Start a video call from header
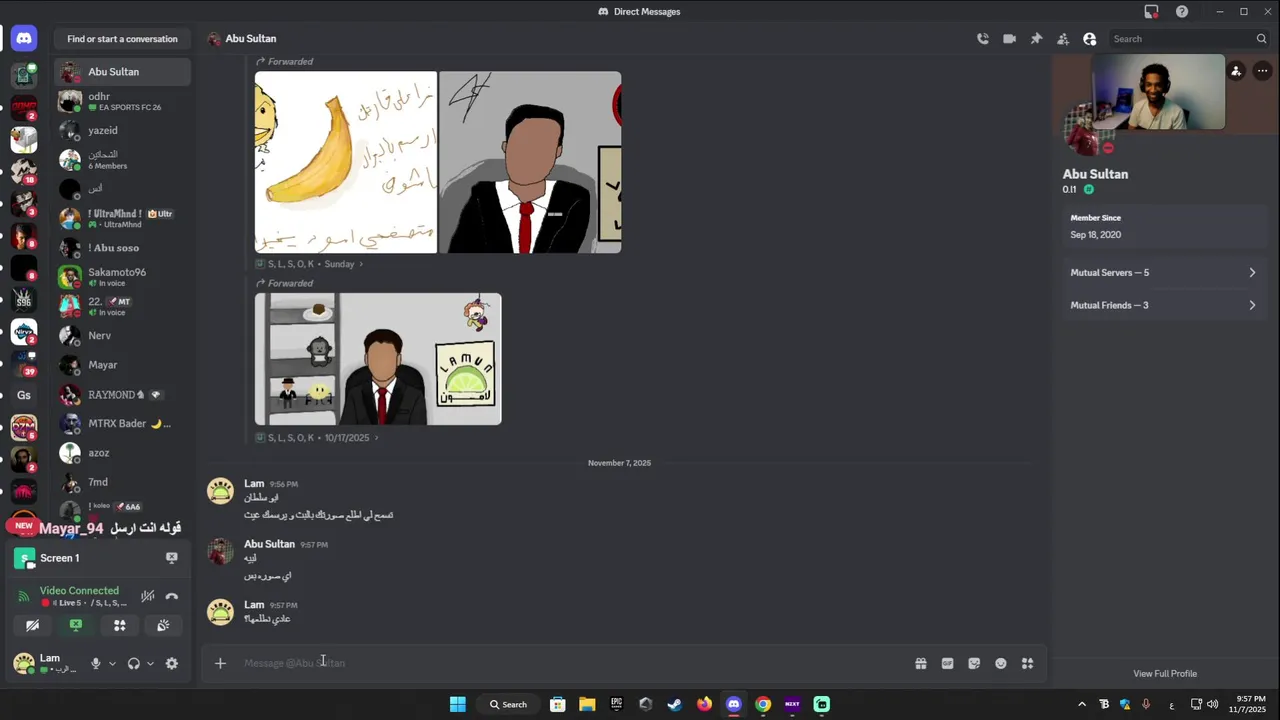 pos(1009,39)
